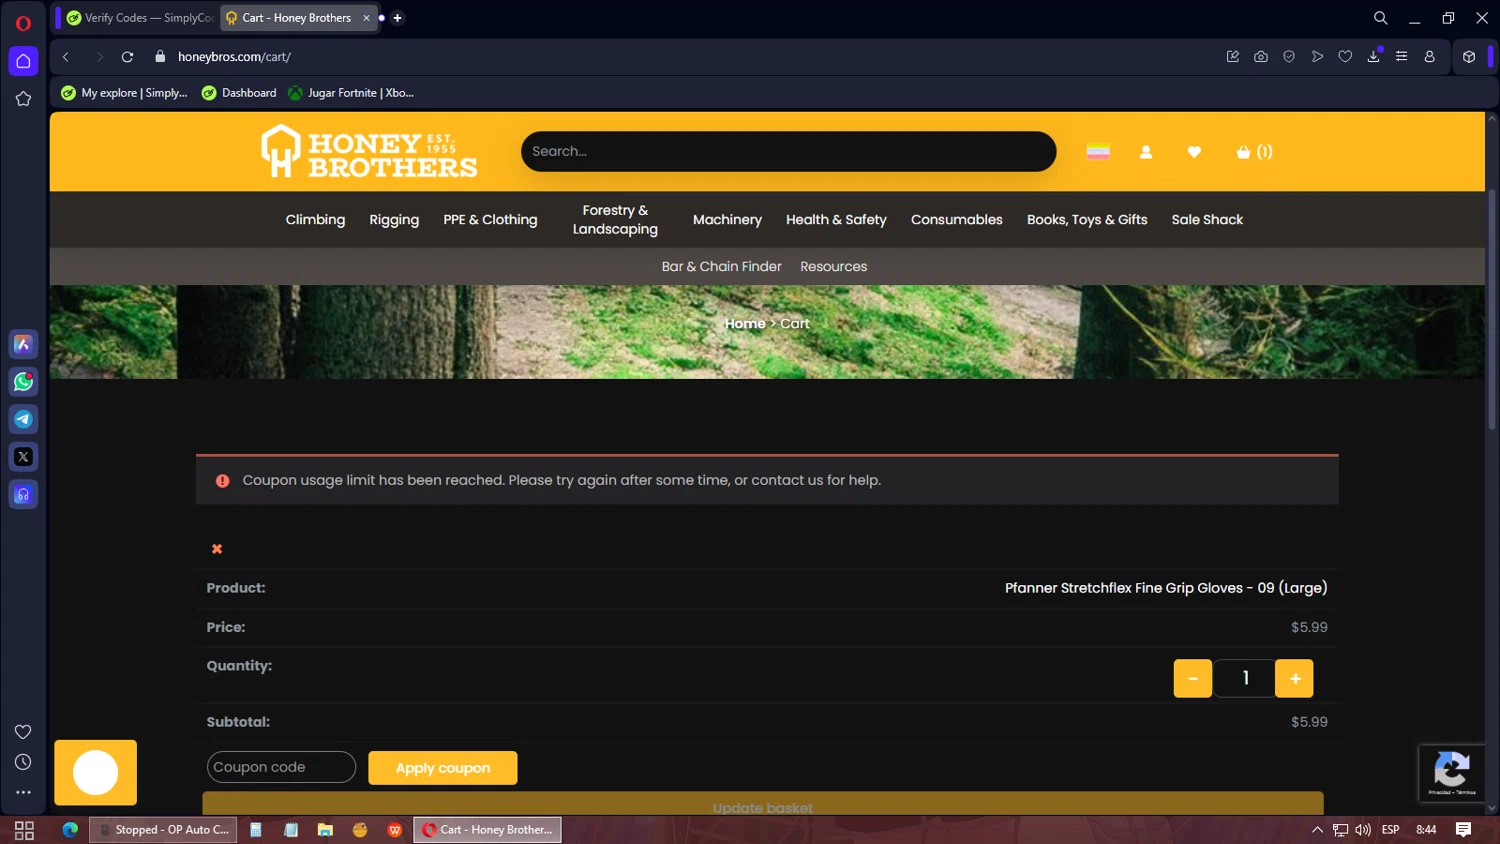Open Easy Setup menu icon
Viewport: 1500px width, 844px height.
click(x=1401, y=57)
